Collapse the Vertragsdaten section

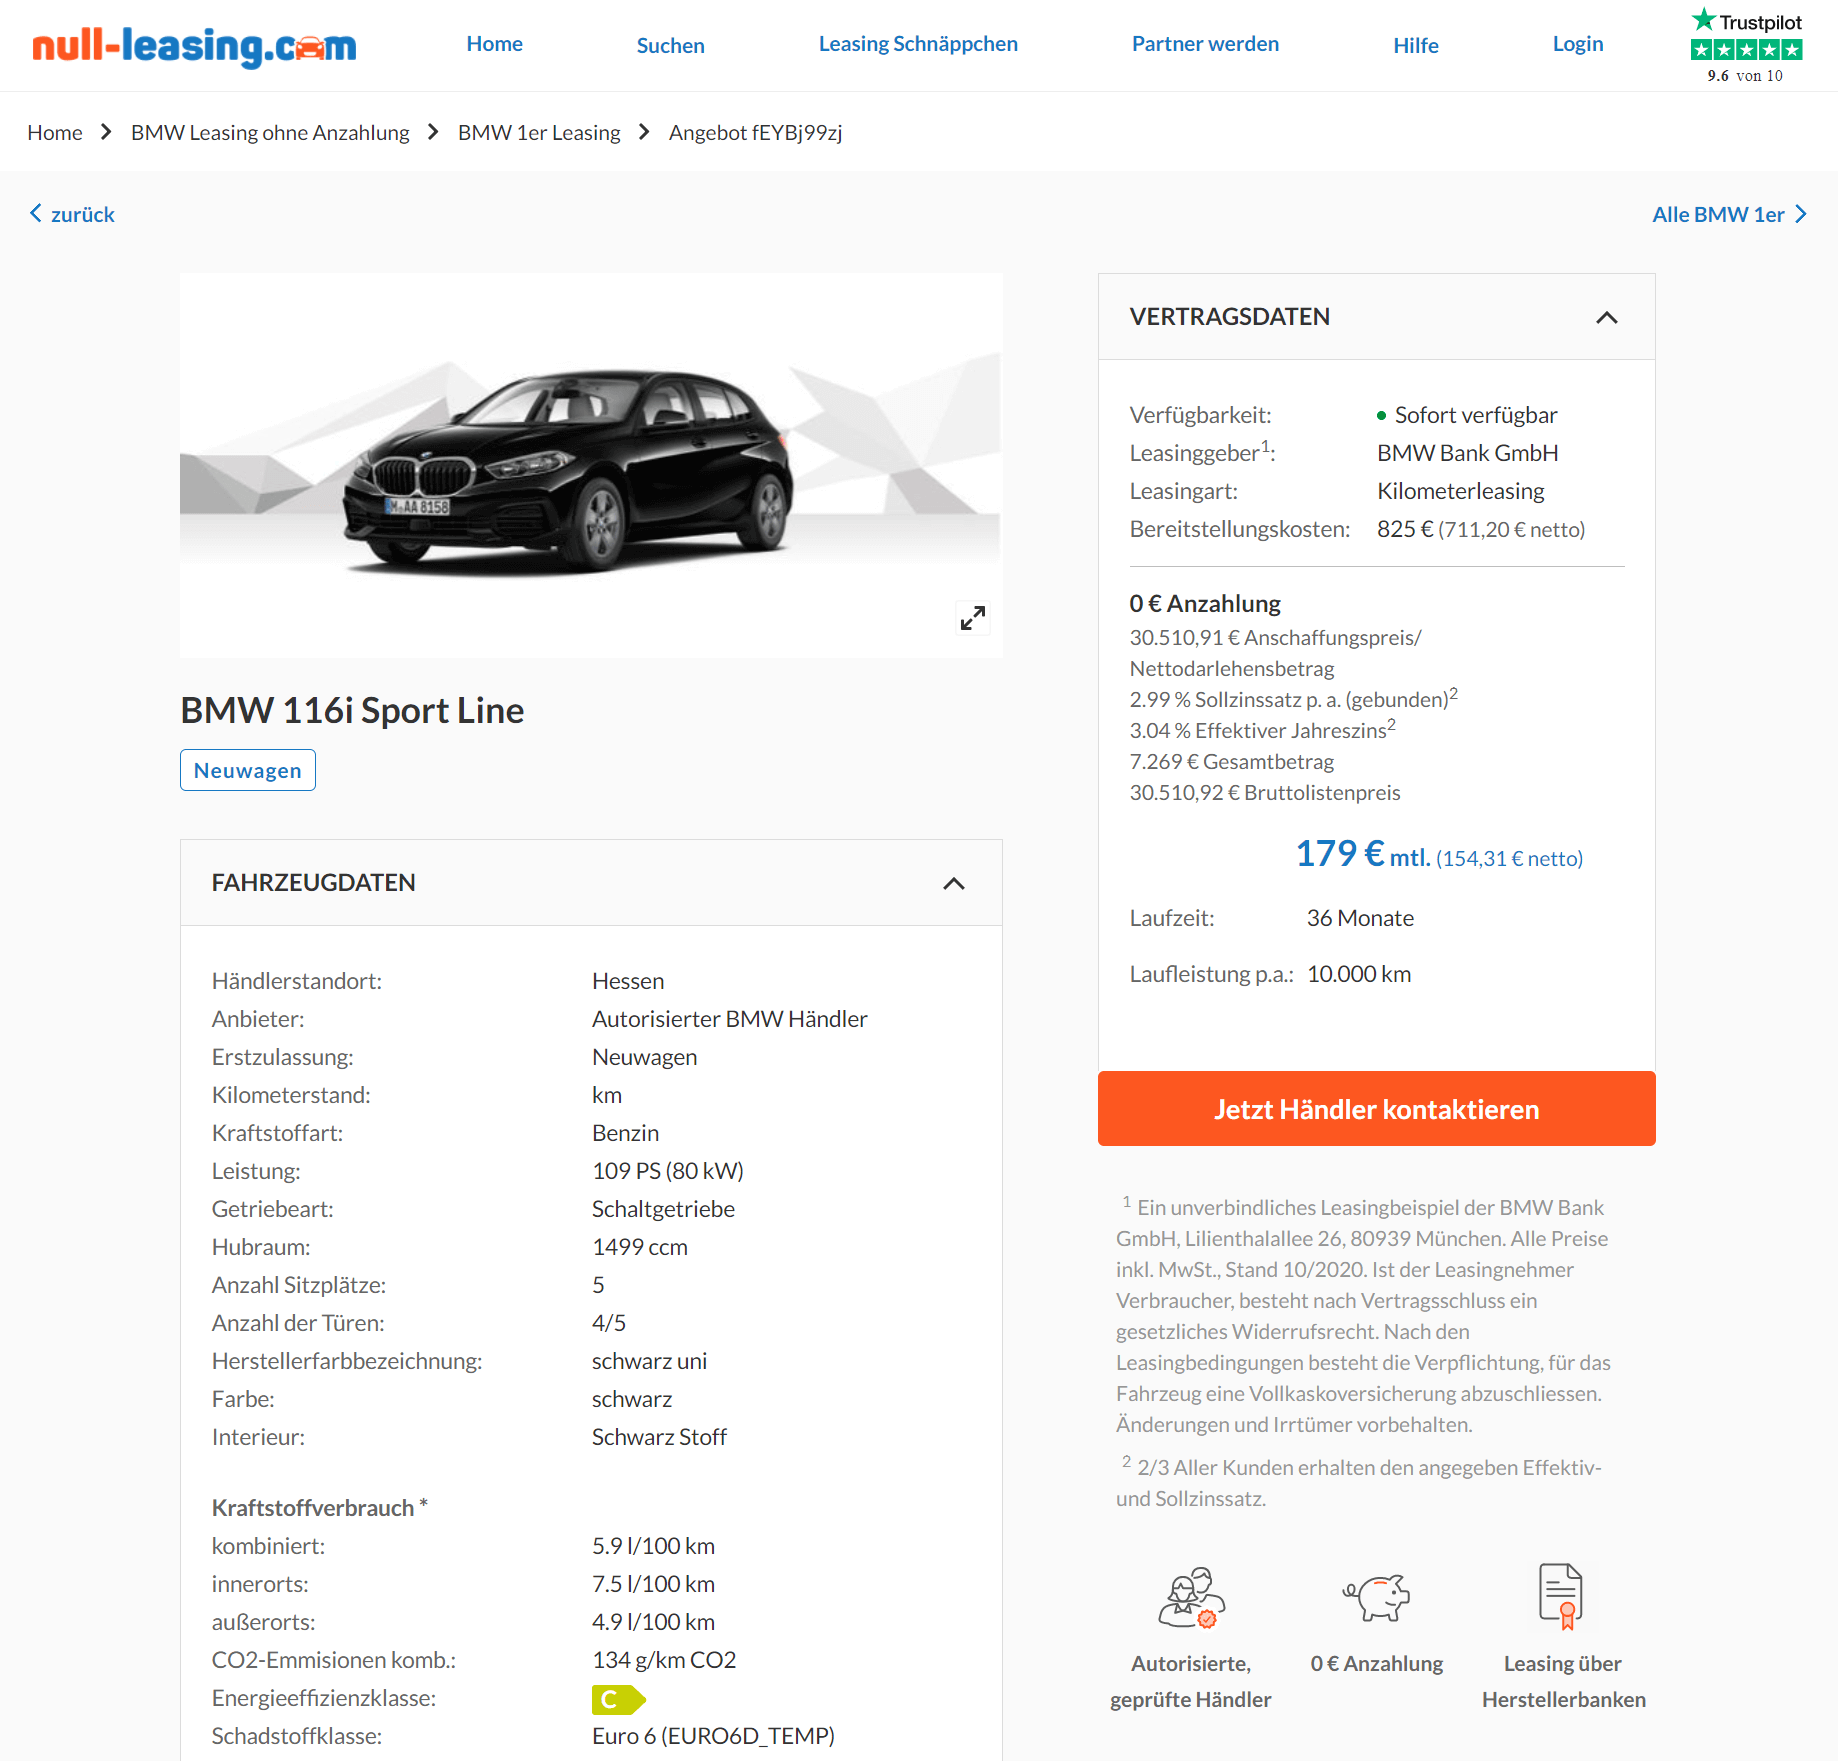(1606, 317)
